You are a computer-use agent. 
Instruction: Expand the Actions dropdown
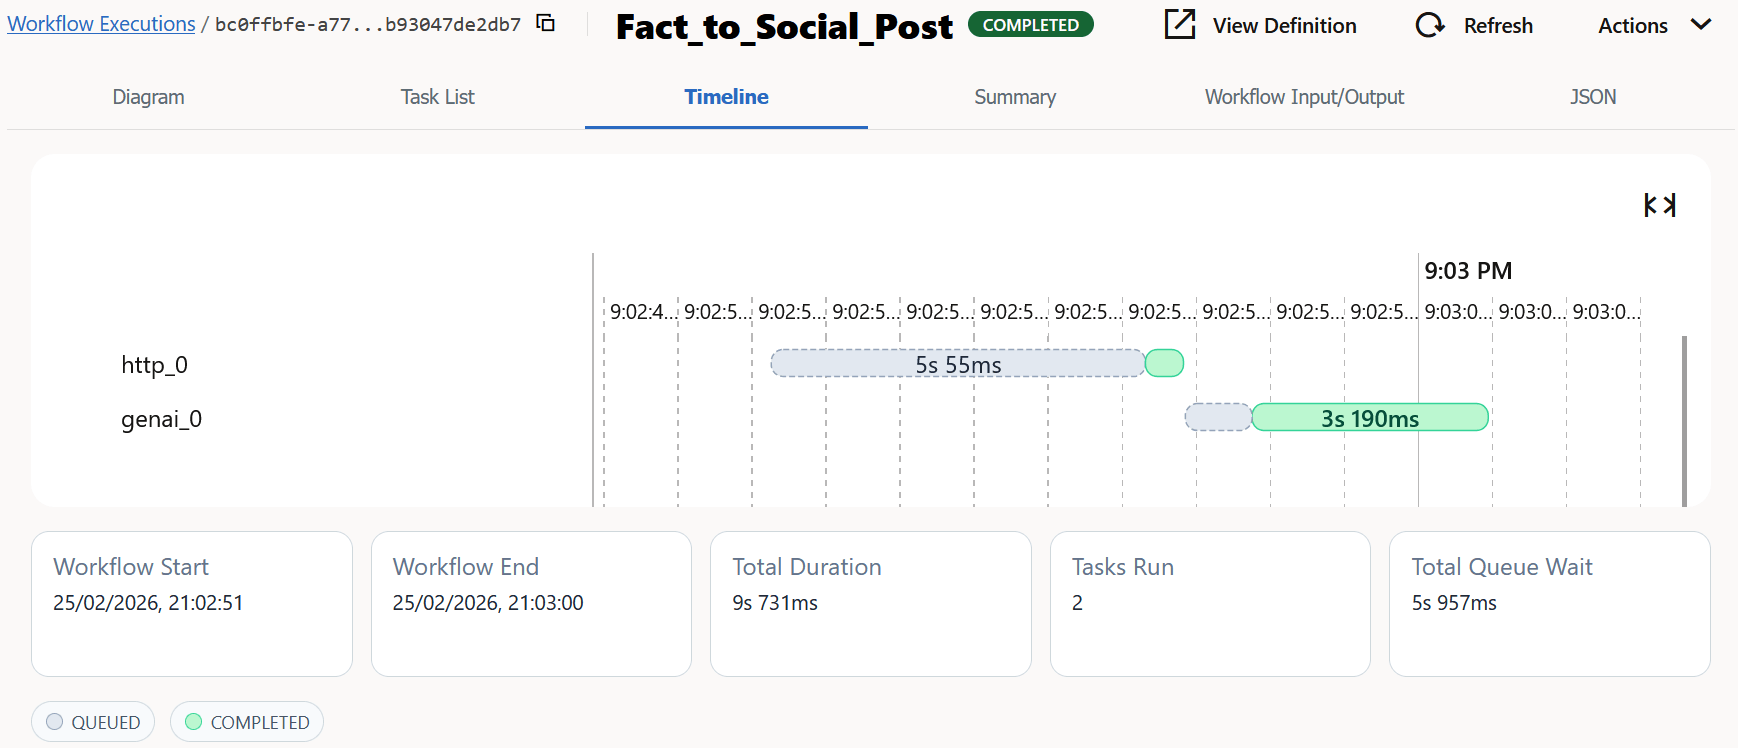click(1655, 25)
